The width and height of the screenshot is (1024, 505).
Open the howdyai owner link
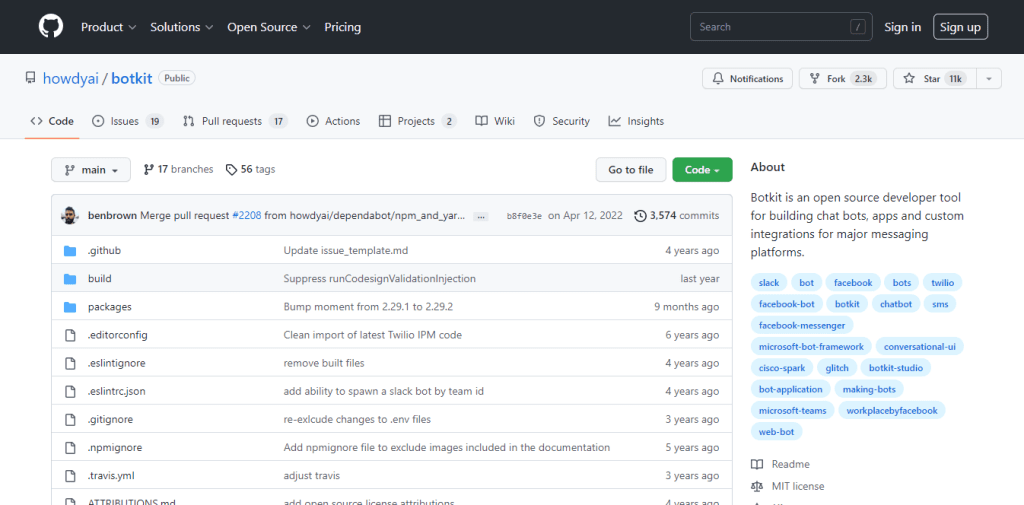[x=71, y=78]
